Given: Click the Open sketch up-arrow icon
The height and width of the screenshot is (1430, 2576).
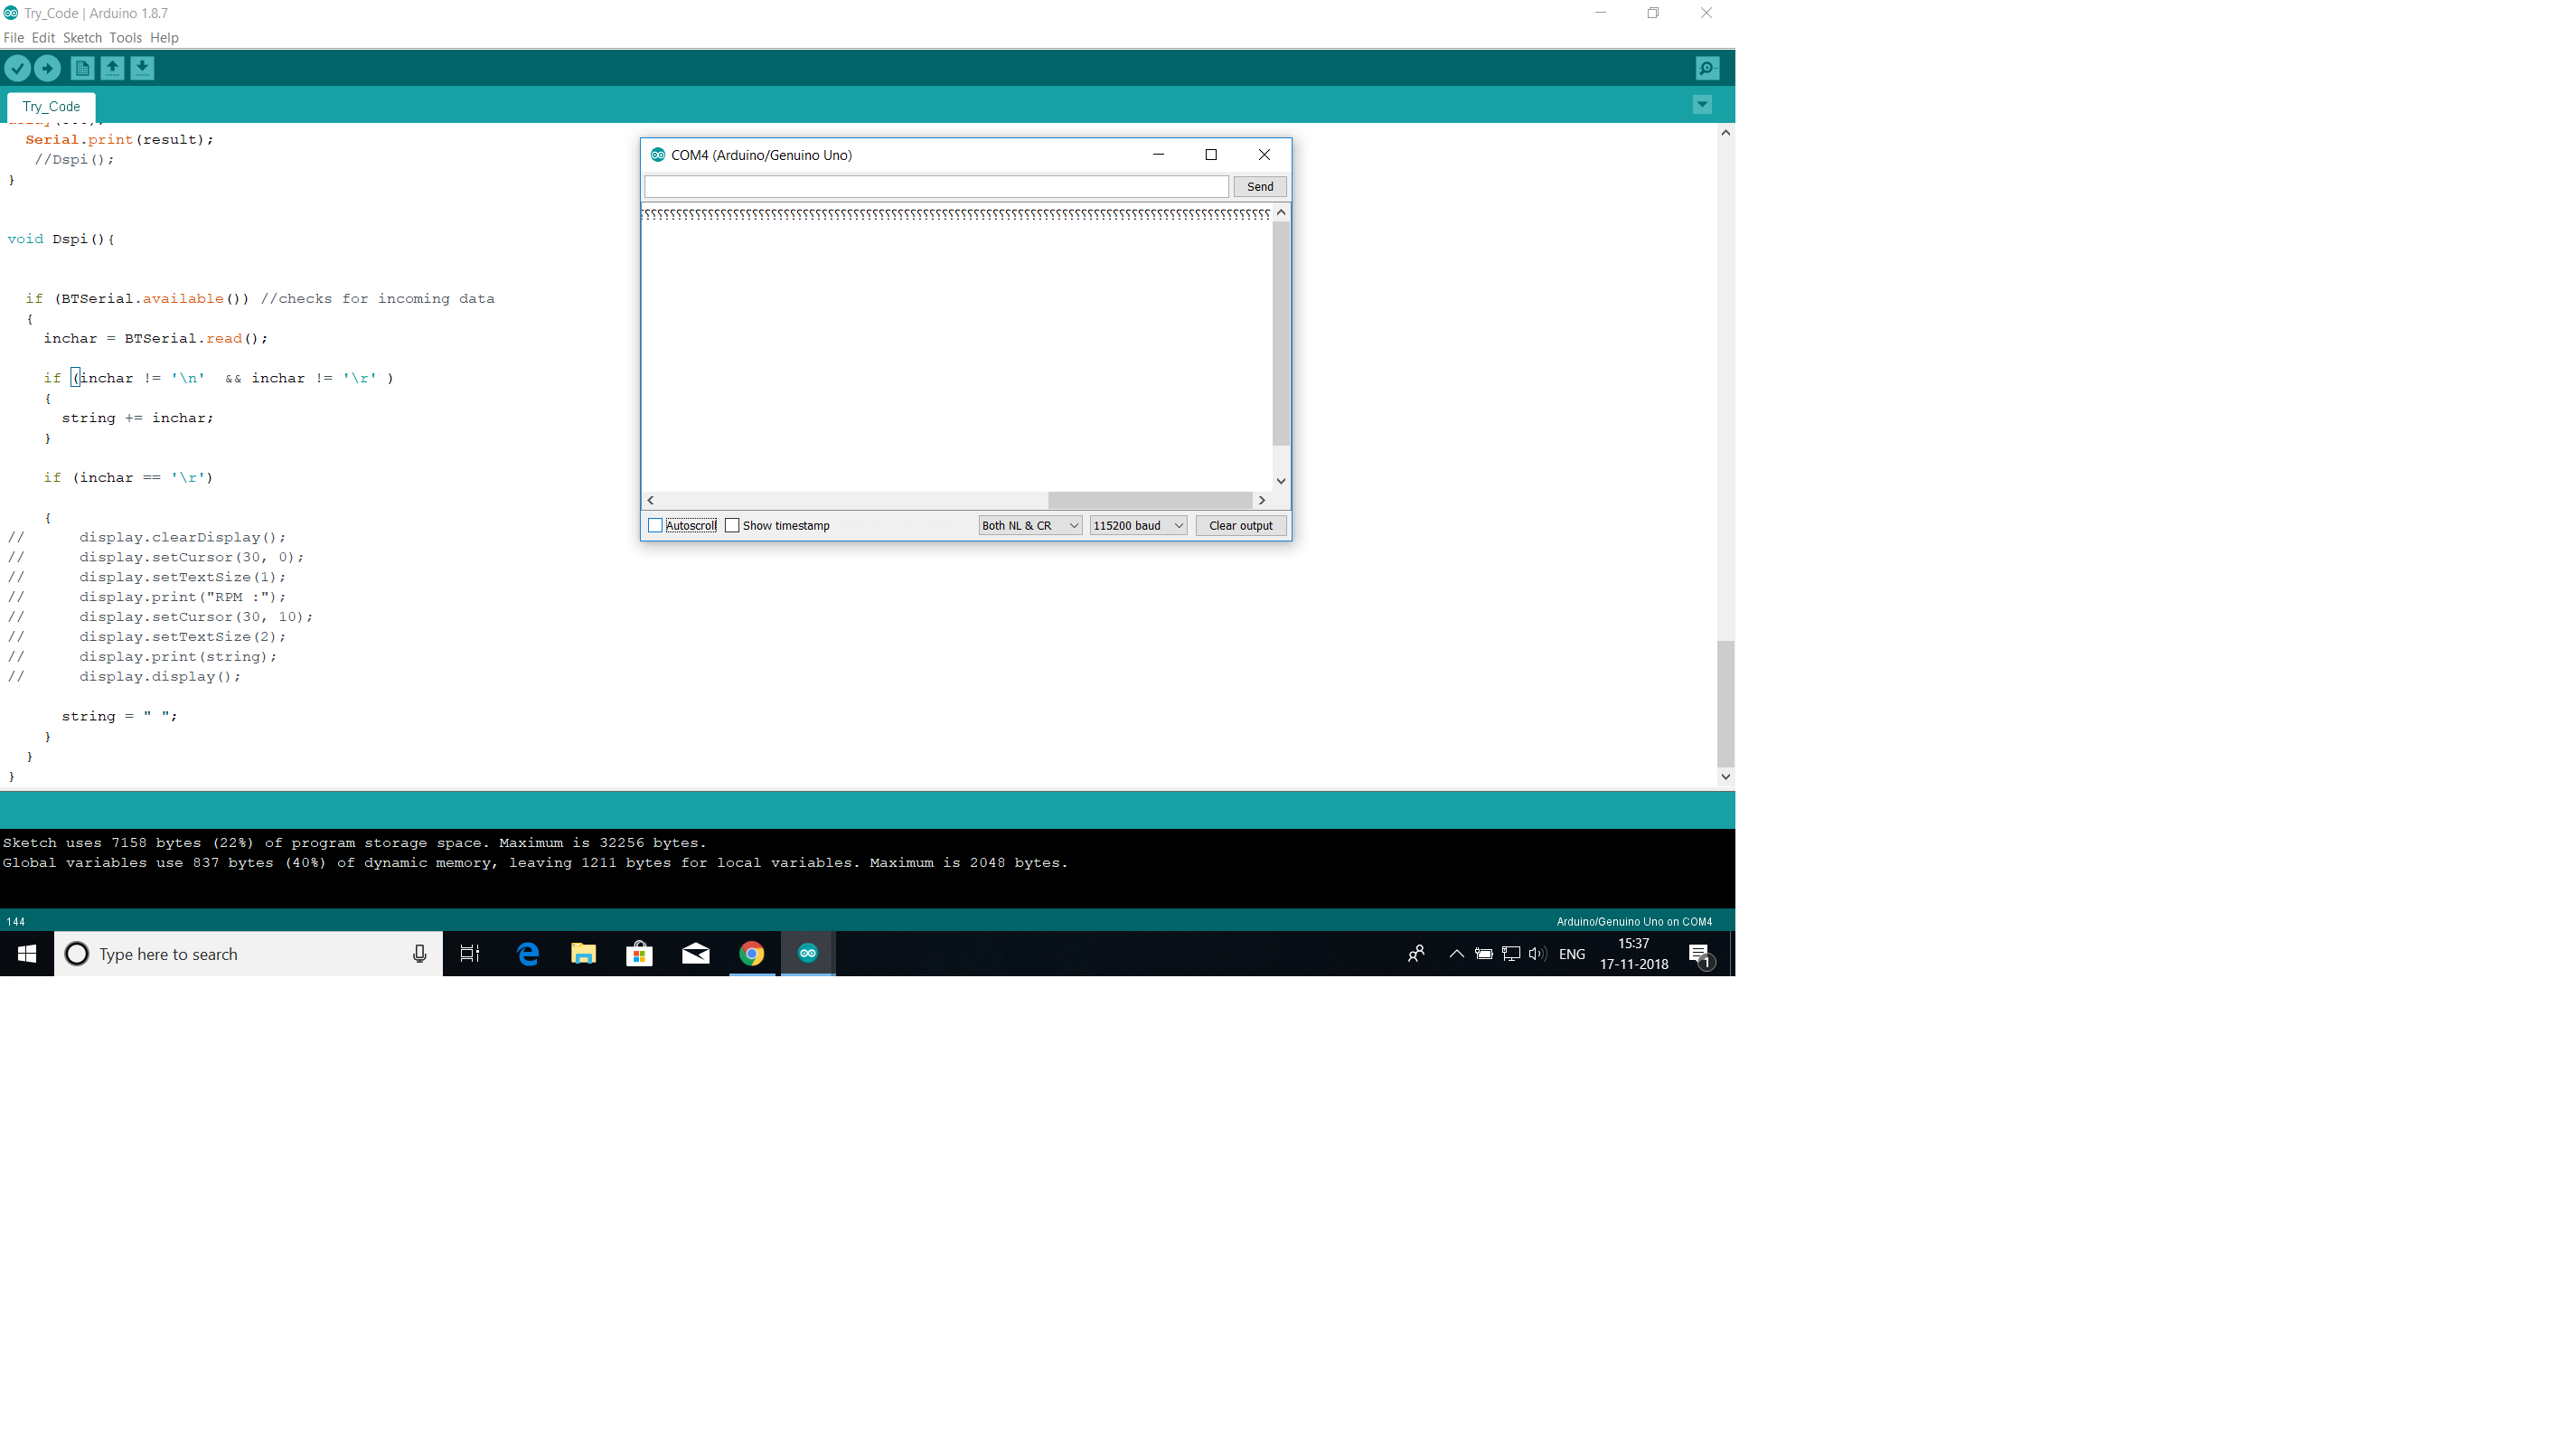Looking at the screenshot, I should pyautogui.click(x=112, y=68).
